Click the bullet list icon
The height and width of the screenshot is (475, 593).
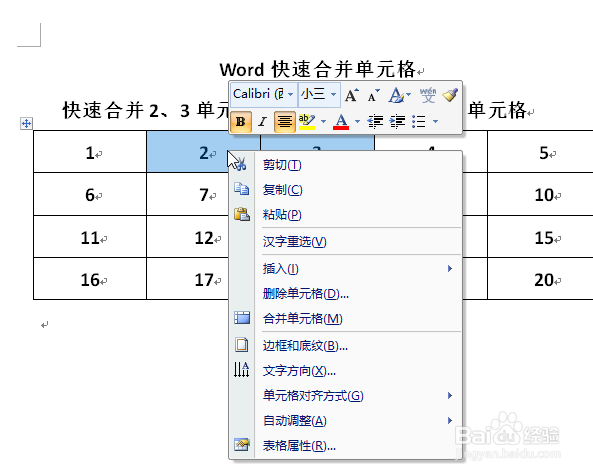419,122
